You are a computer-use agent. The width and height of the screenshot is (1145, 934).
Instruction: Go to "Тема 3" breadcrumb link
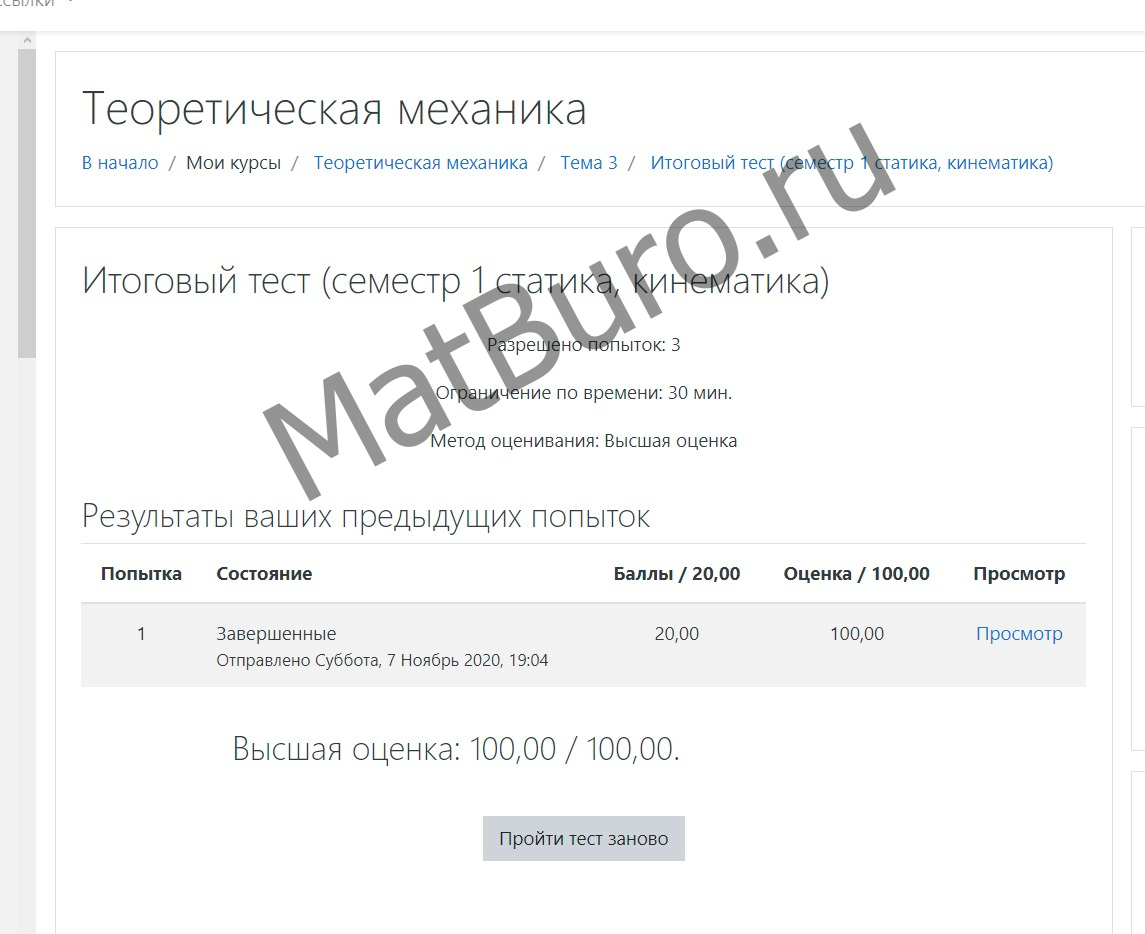point(589,163)
